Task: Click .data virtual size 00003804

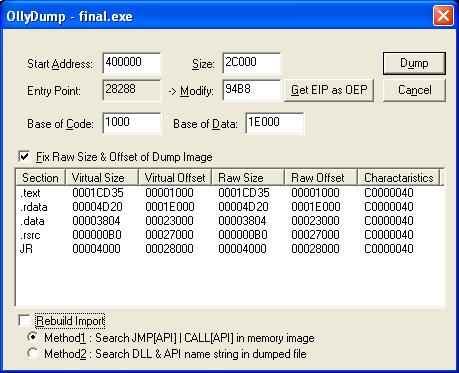Action: 96,221
